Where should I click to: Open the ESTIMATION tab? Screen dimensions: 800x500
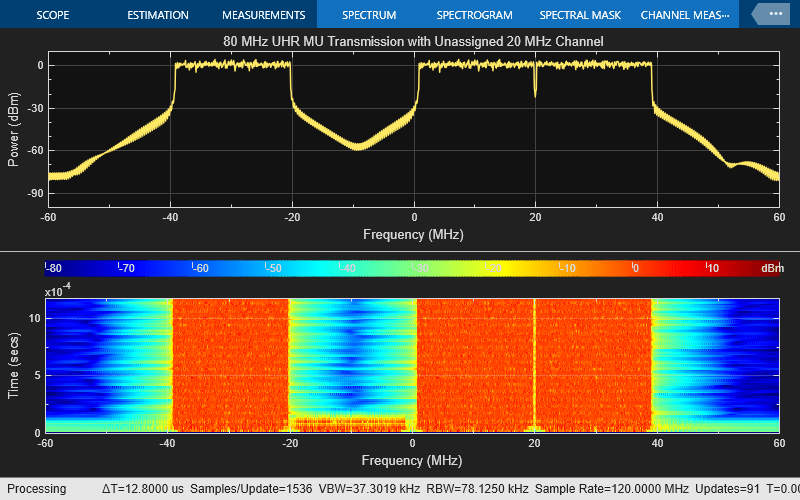pos(158,15)
